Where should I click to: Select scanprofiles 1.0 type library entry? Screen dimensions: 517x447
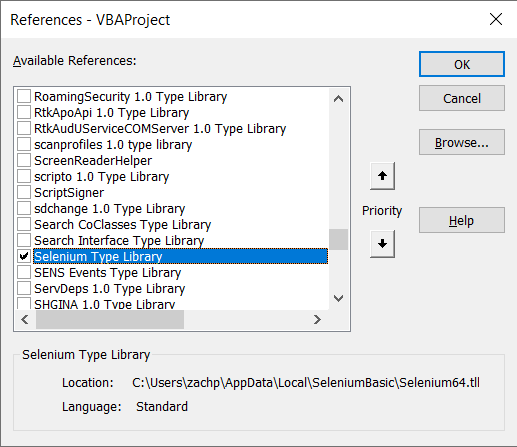113,144
